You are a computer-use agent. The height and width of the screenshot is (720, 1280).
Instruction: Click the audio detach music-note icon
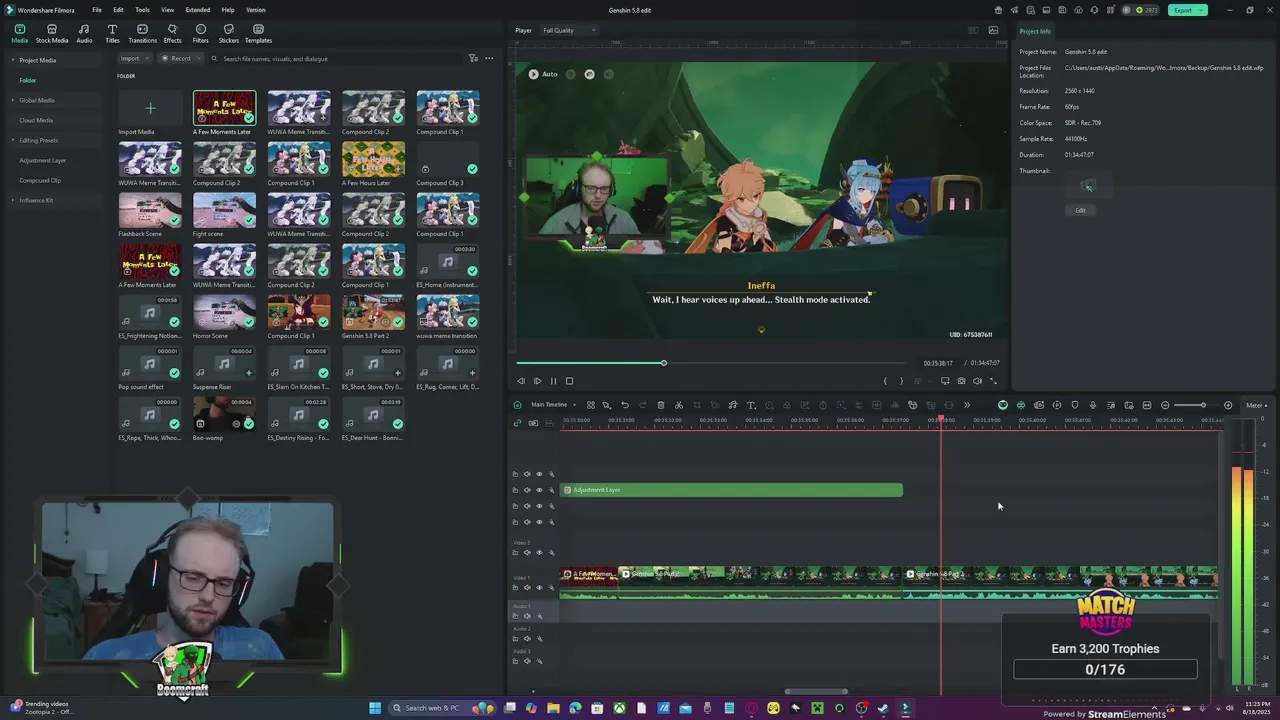click(733, 405)
